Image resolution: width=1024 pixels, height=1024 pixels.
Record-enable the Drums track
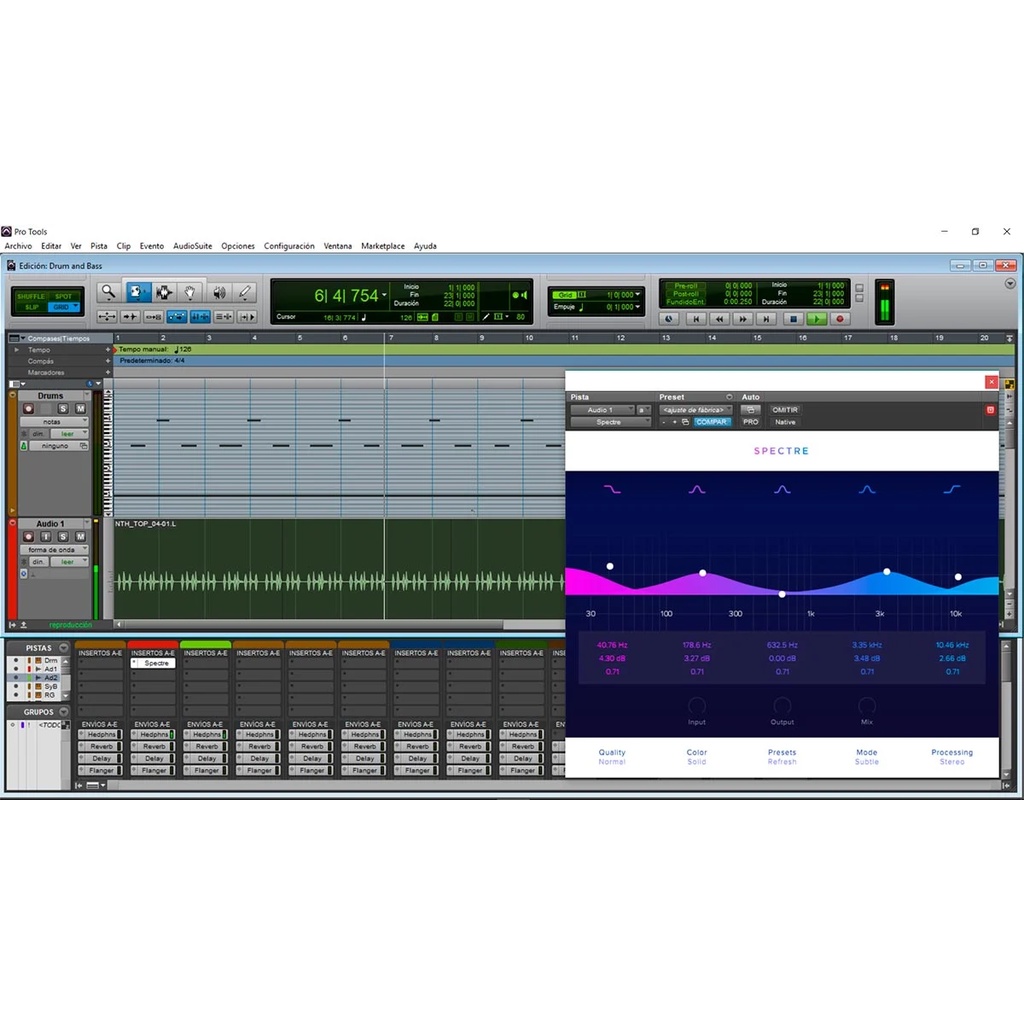pyautogui.click(x=28, y=408)
